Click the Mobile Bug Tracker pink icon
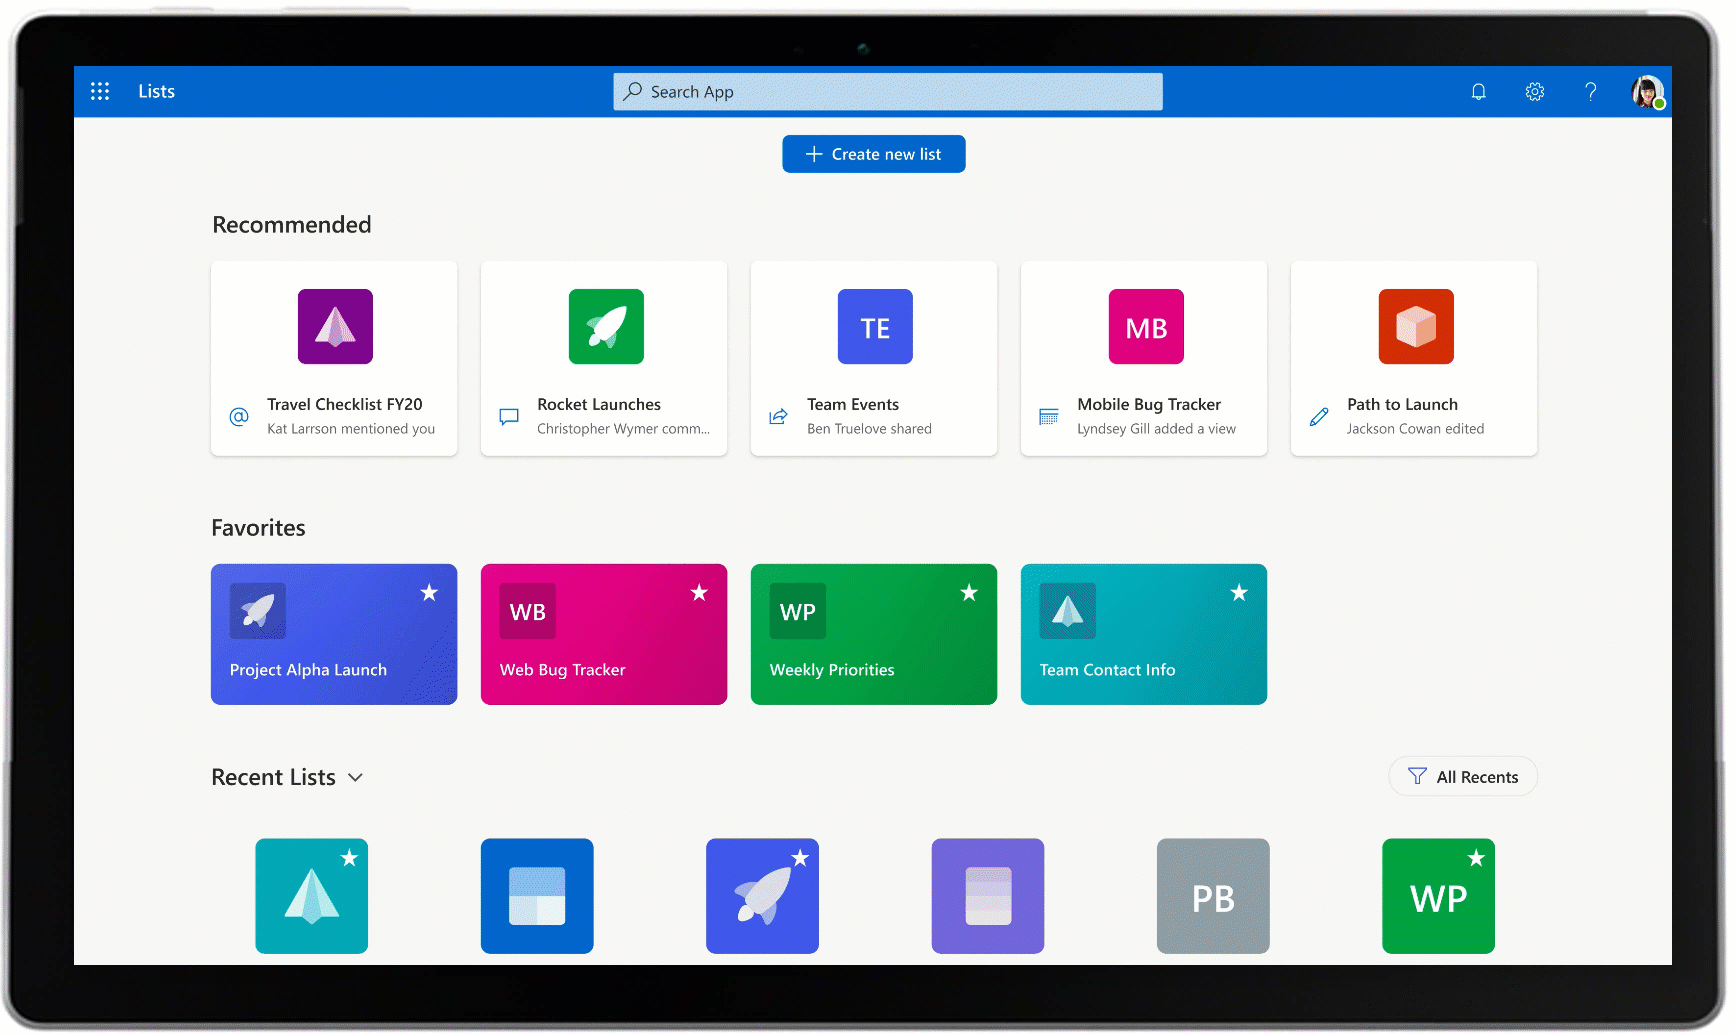The height and width of the screenshot is (1034, 1735). coord(1145,326)
